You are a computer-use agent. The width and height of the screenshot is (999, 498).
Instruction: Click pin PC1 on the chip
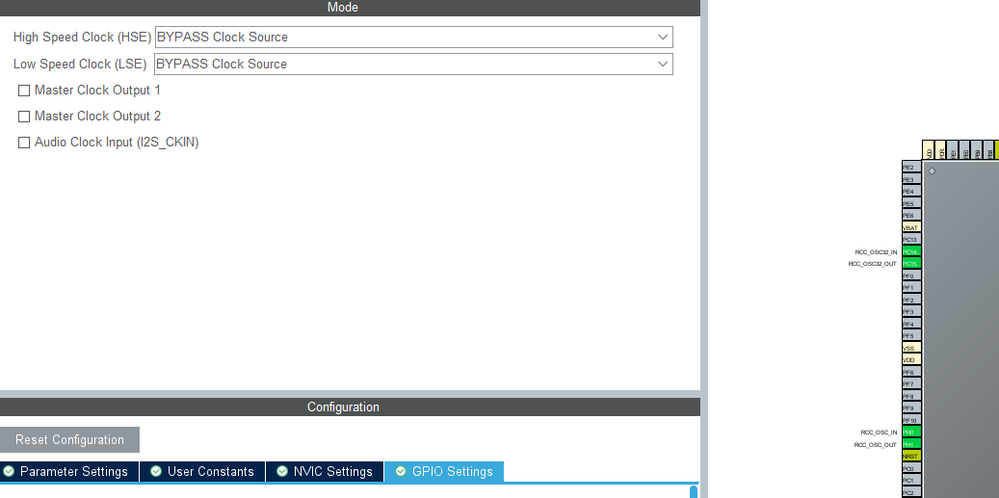(x=912, y=480)
